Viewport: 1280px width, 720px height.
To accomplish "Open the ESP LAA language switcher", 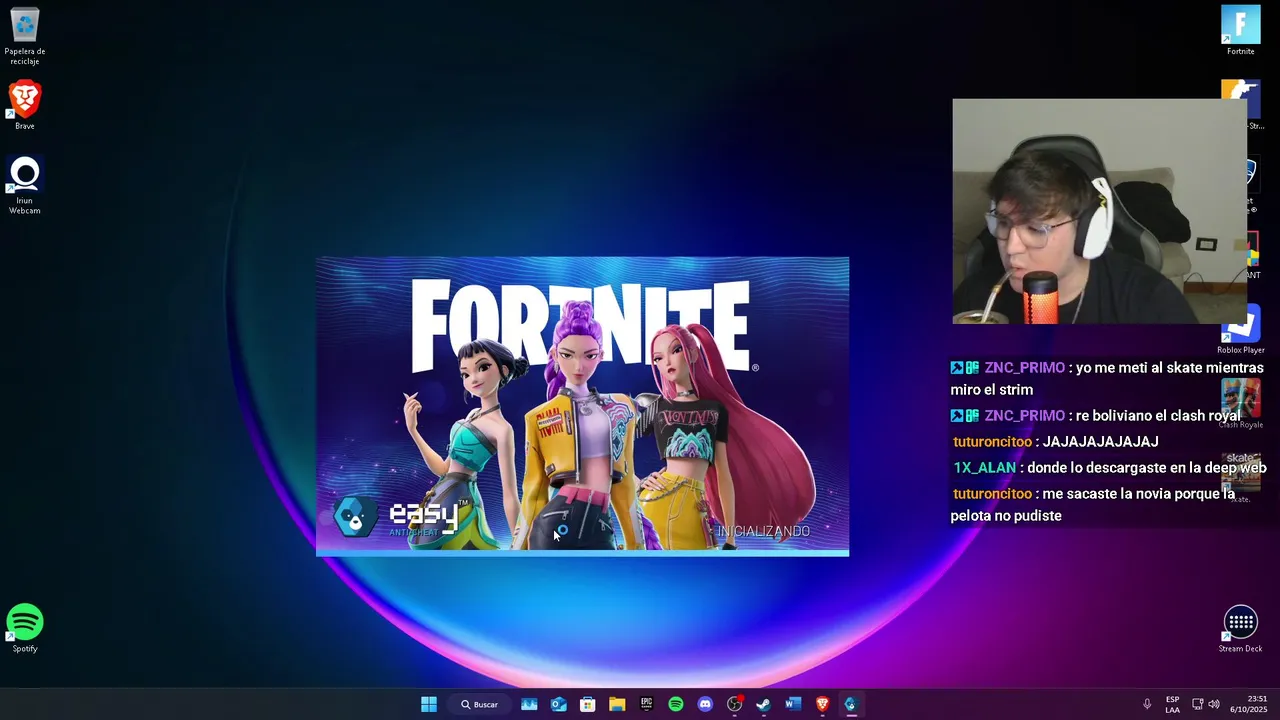I will (x=1172, y=704).
